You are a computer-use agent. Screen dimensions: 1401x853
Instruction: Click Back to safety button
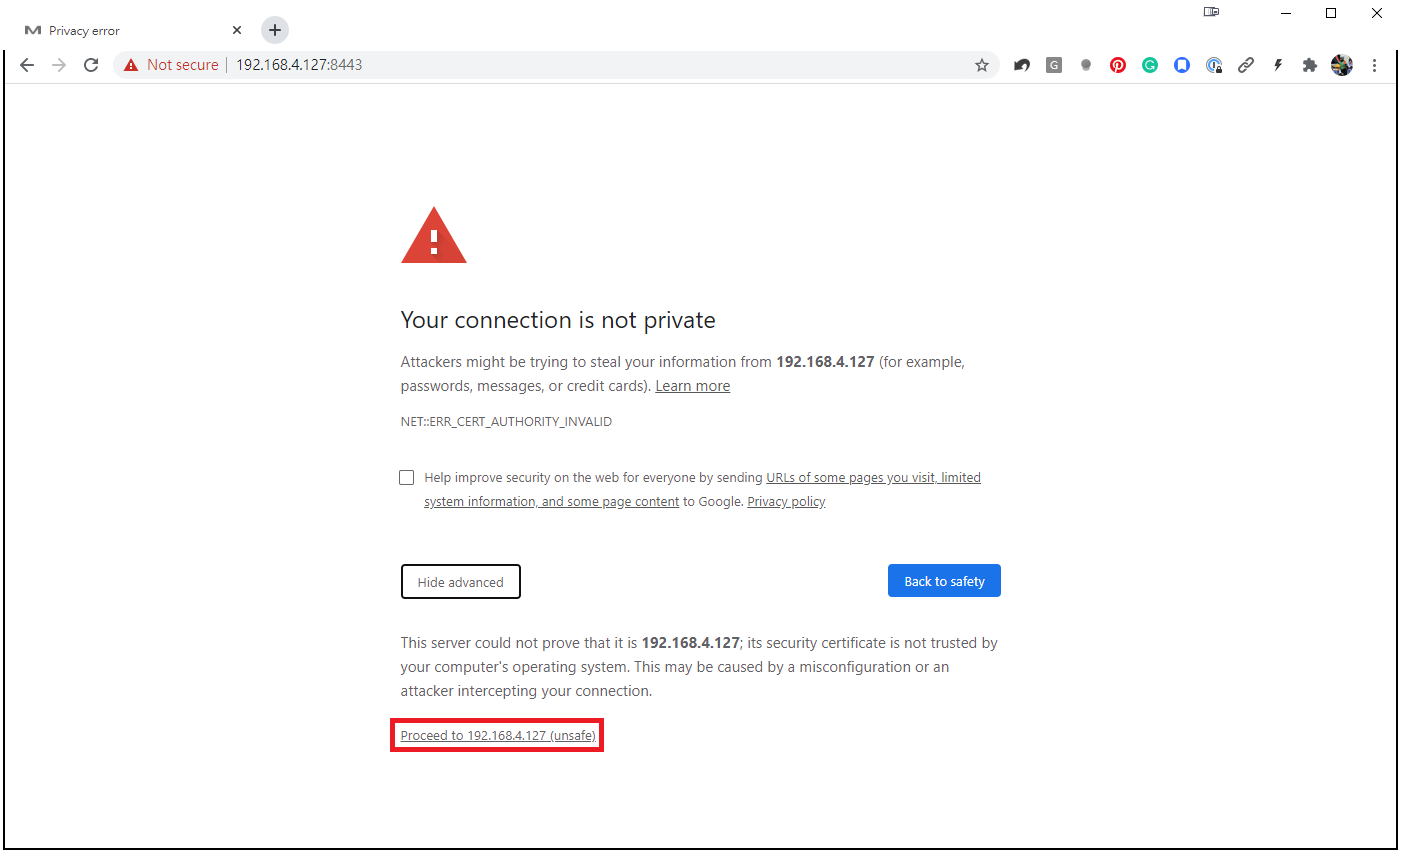point(944,581)
